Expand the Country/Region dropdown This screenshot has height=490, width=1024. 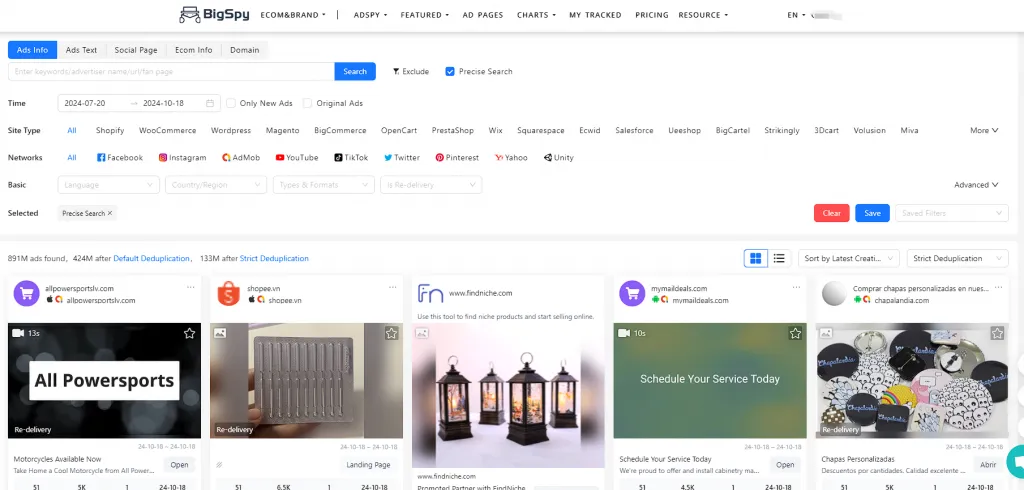[216, 185]
